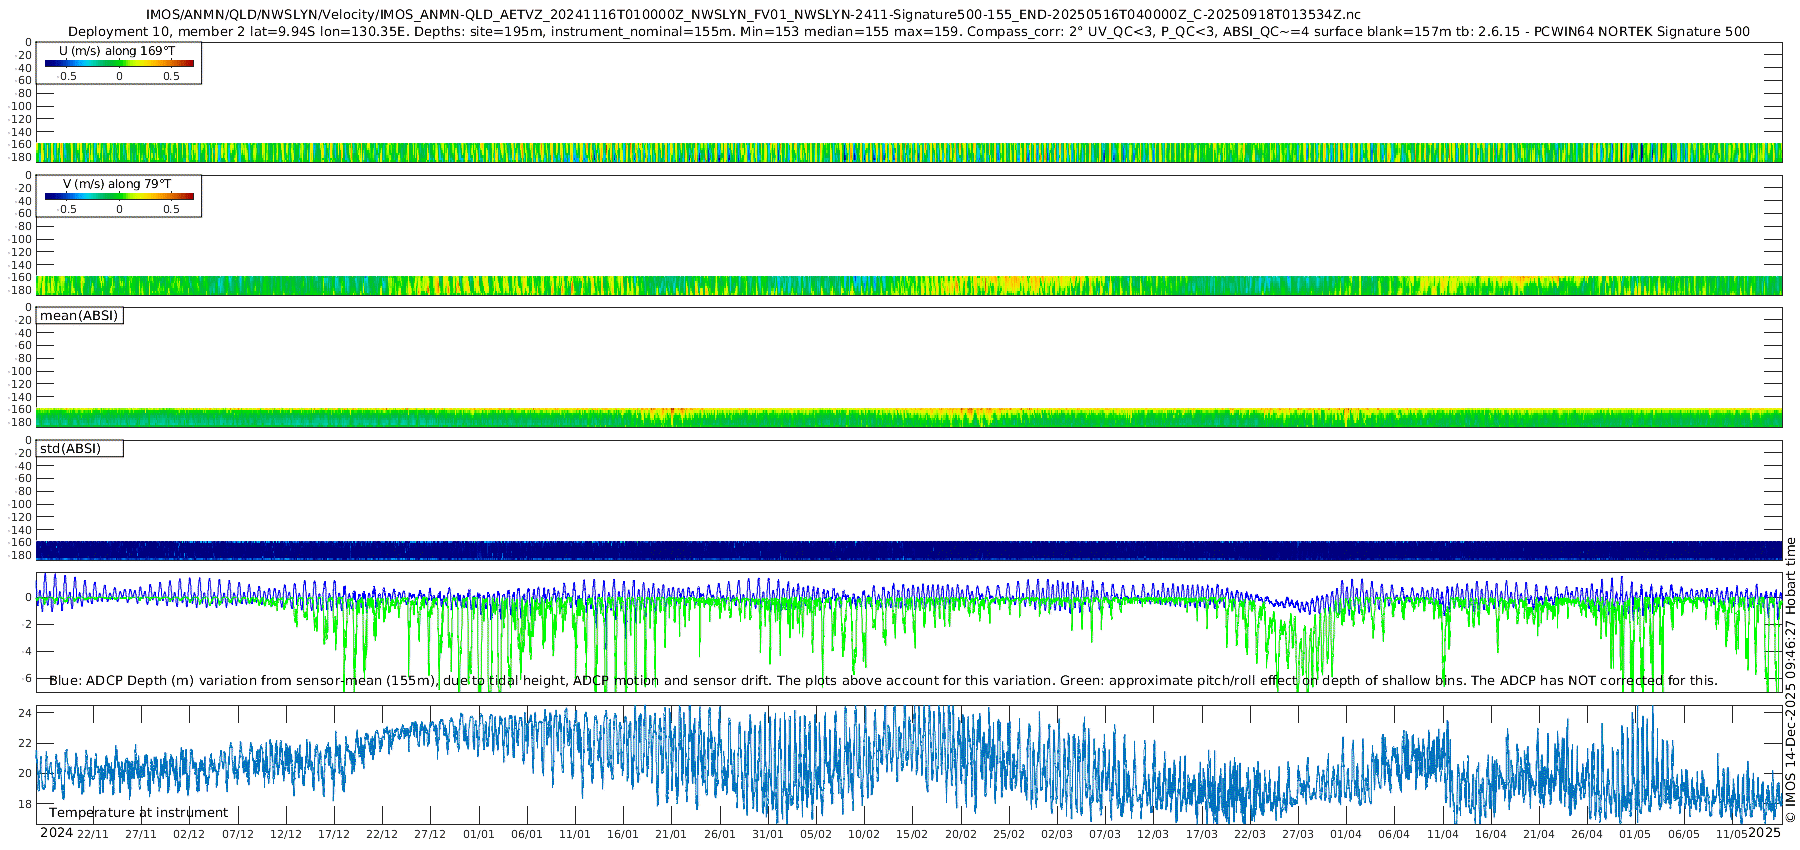Screen dimensions: 1800x850
Task: Click the 2024 year label
Action: point(56,833)
